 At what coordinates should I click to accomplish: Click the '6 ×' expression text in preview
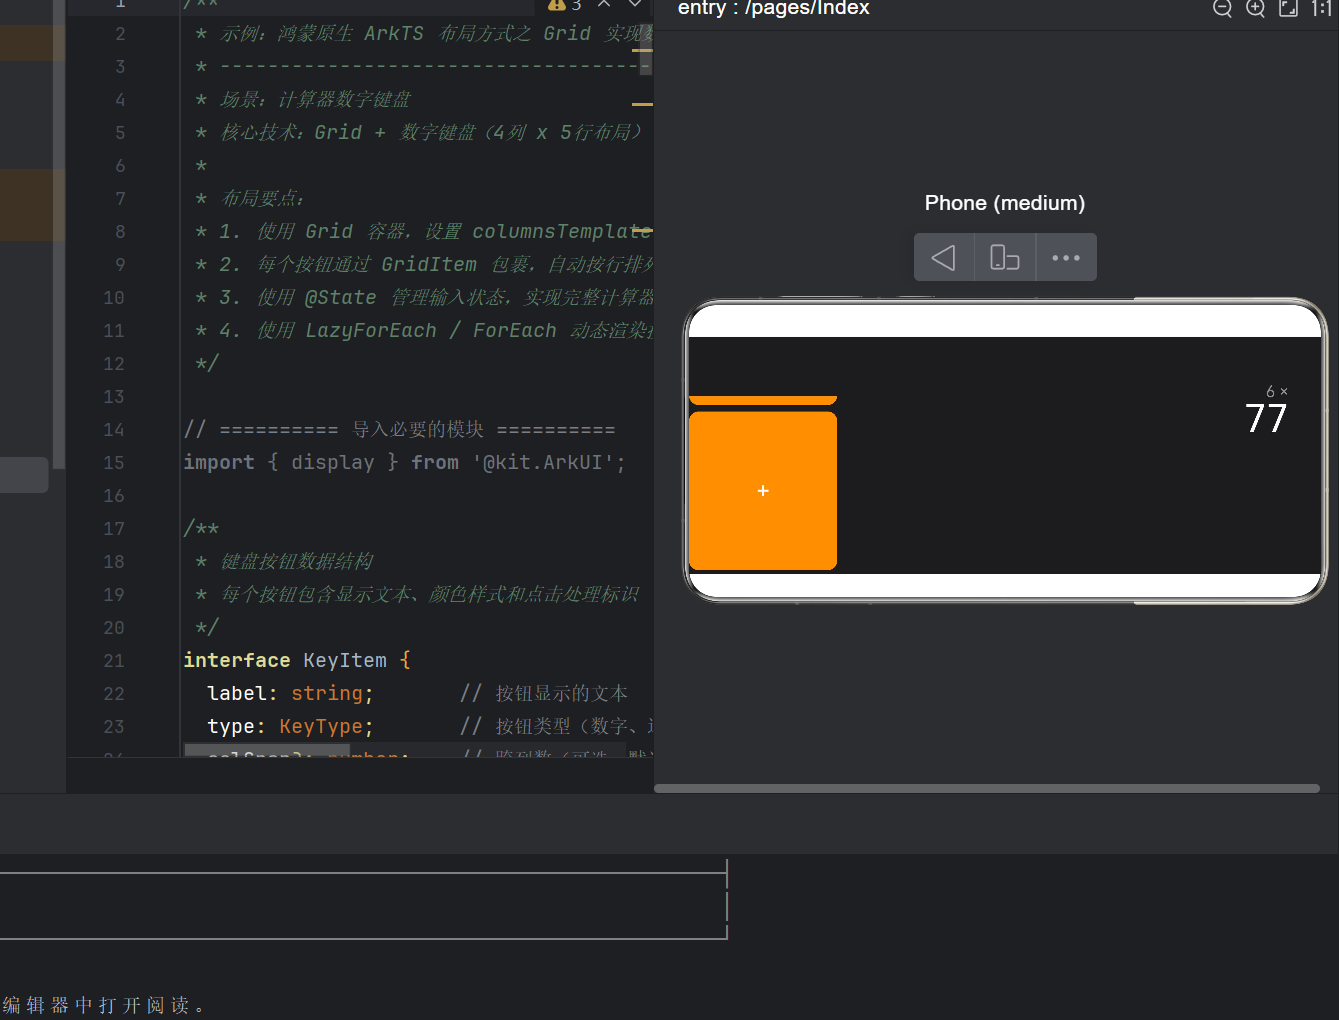(1277, 391)
